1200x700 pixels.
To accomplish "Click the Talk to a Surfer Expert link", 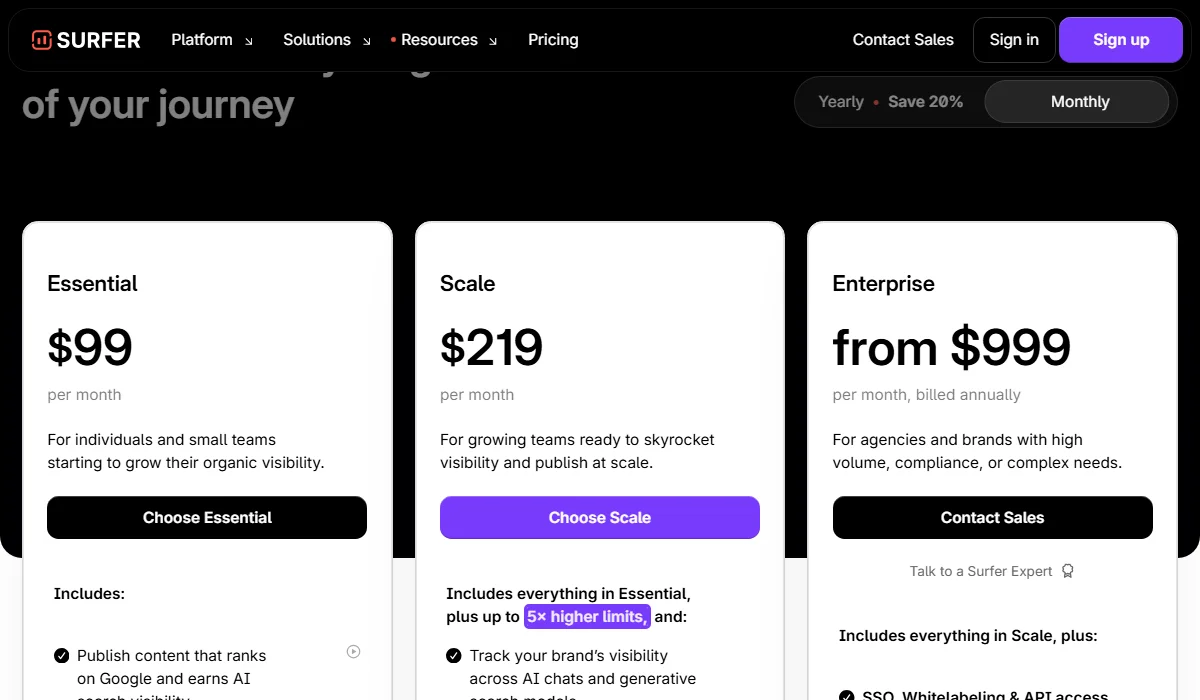I will coord(981,570).
